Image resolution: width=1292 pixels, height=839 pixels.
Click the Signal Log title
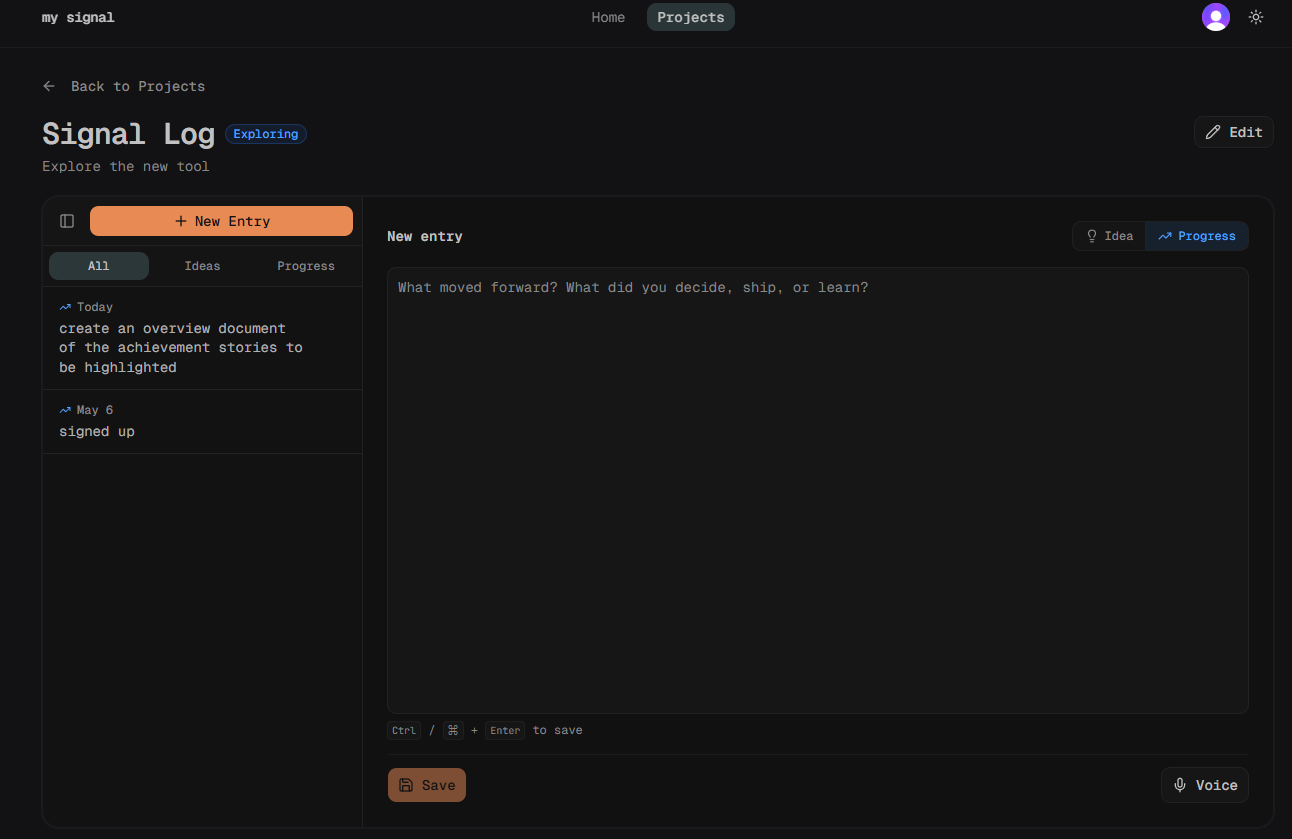(x=128, y=134)
